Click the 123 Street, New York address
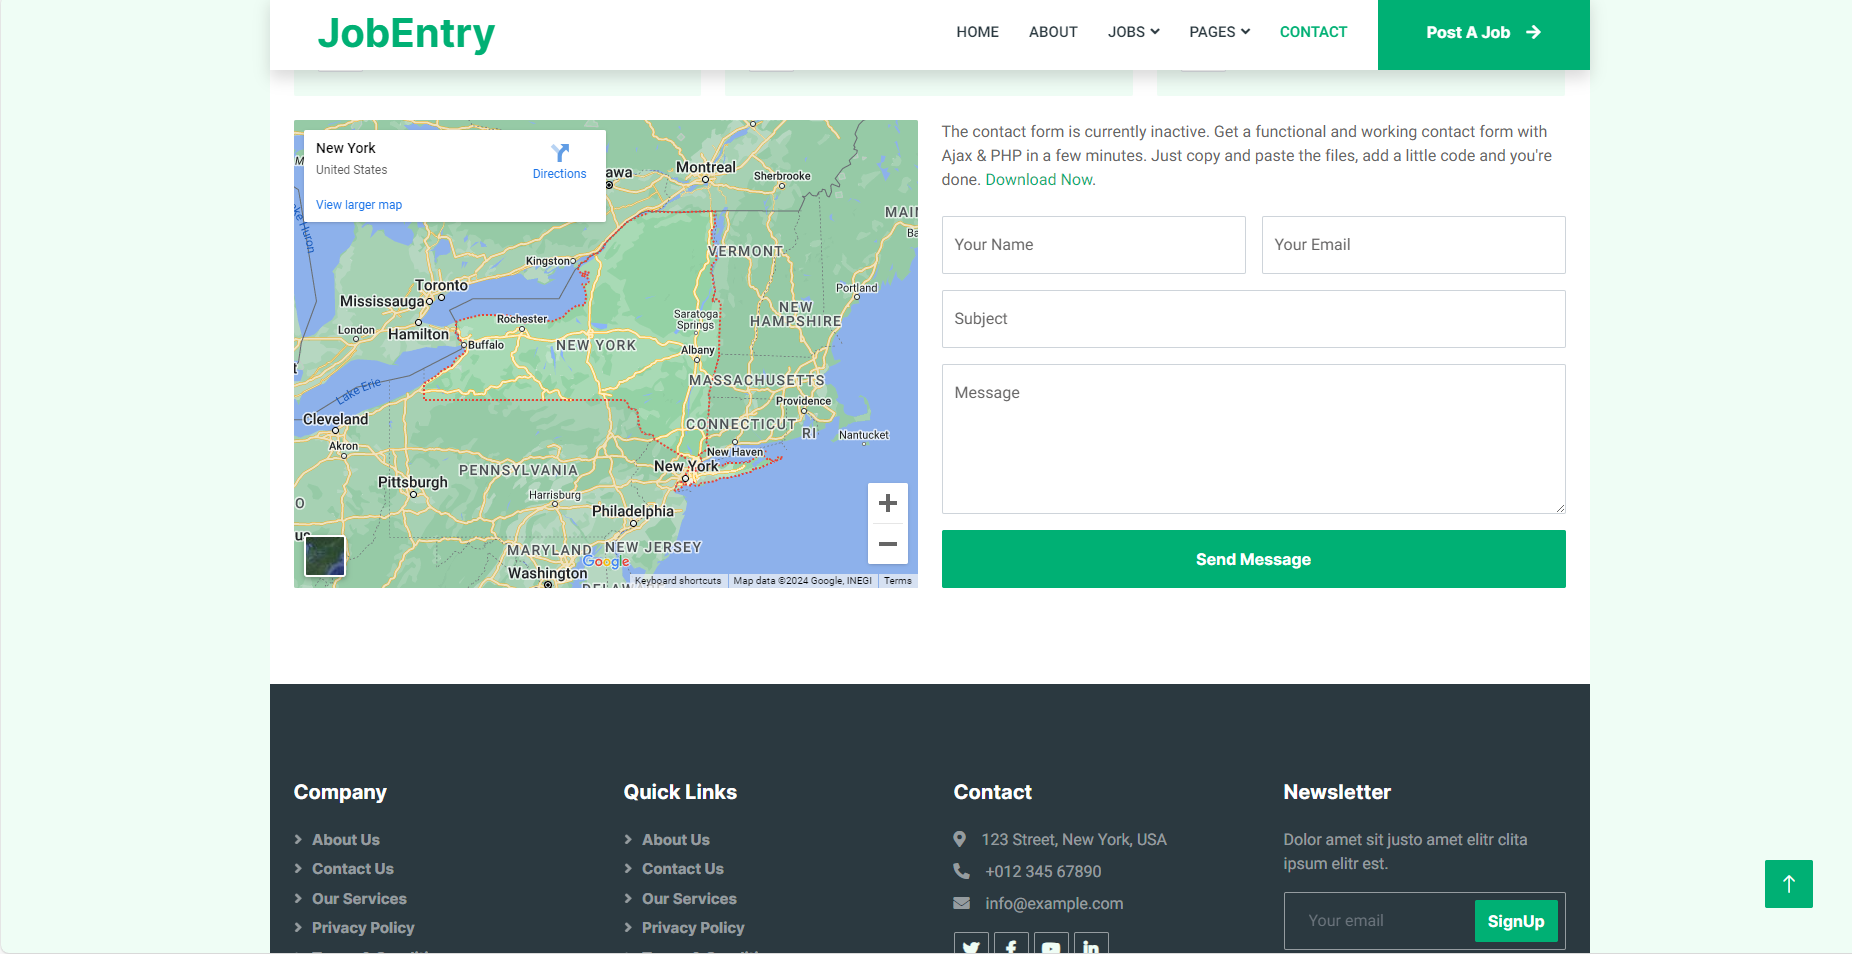The width and height of the screenshot is (1852, 954). (1074, 840)
